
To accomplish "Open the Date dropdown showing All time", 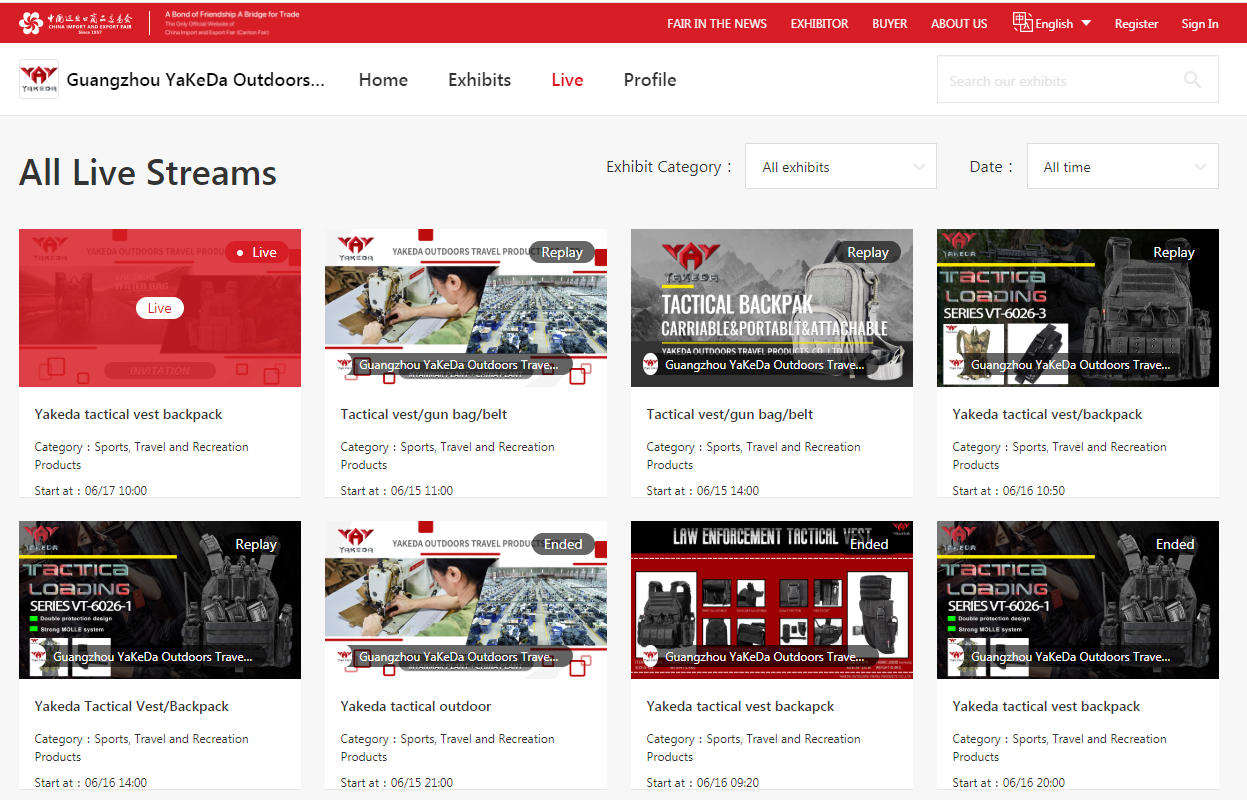I will click(x=1123, y=166).
